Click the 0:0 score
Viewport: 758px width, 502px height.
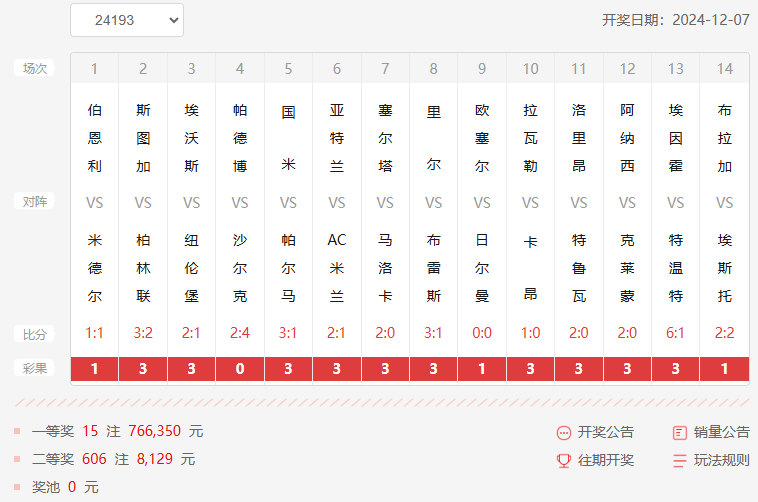coord(482,333)
